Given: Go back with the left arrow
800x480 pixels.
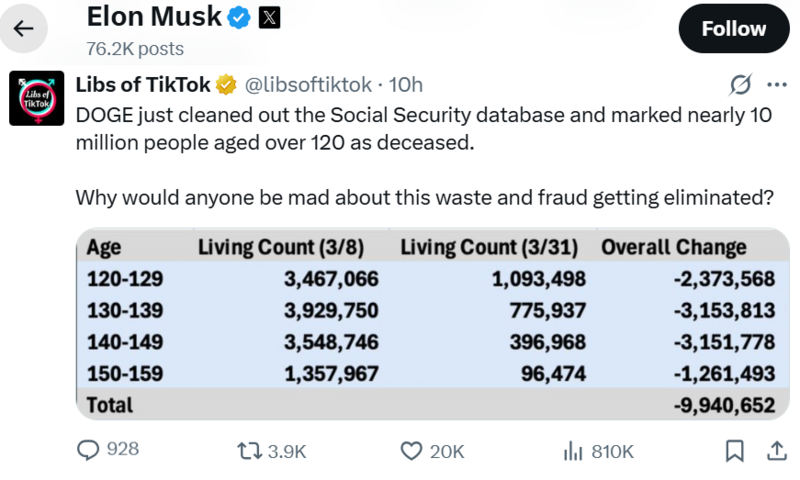Looking at the screenshot, I should 23,28.
